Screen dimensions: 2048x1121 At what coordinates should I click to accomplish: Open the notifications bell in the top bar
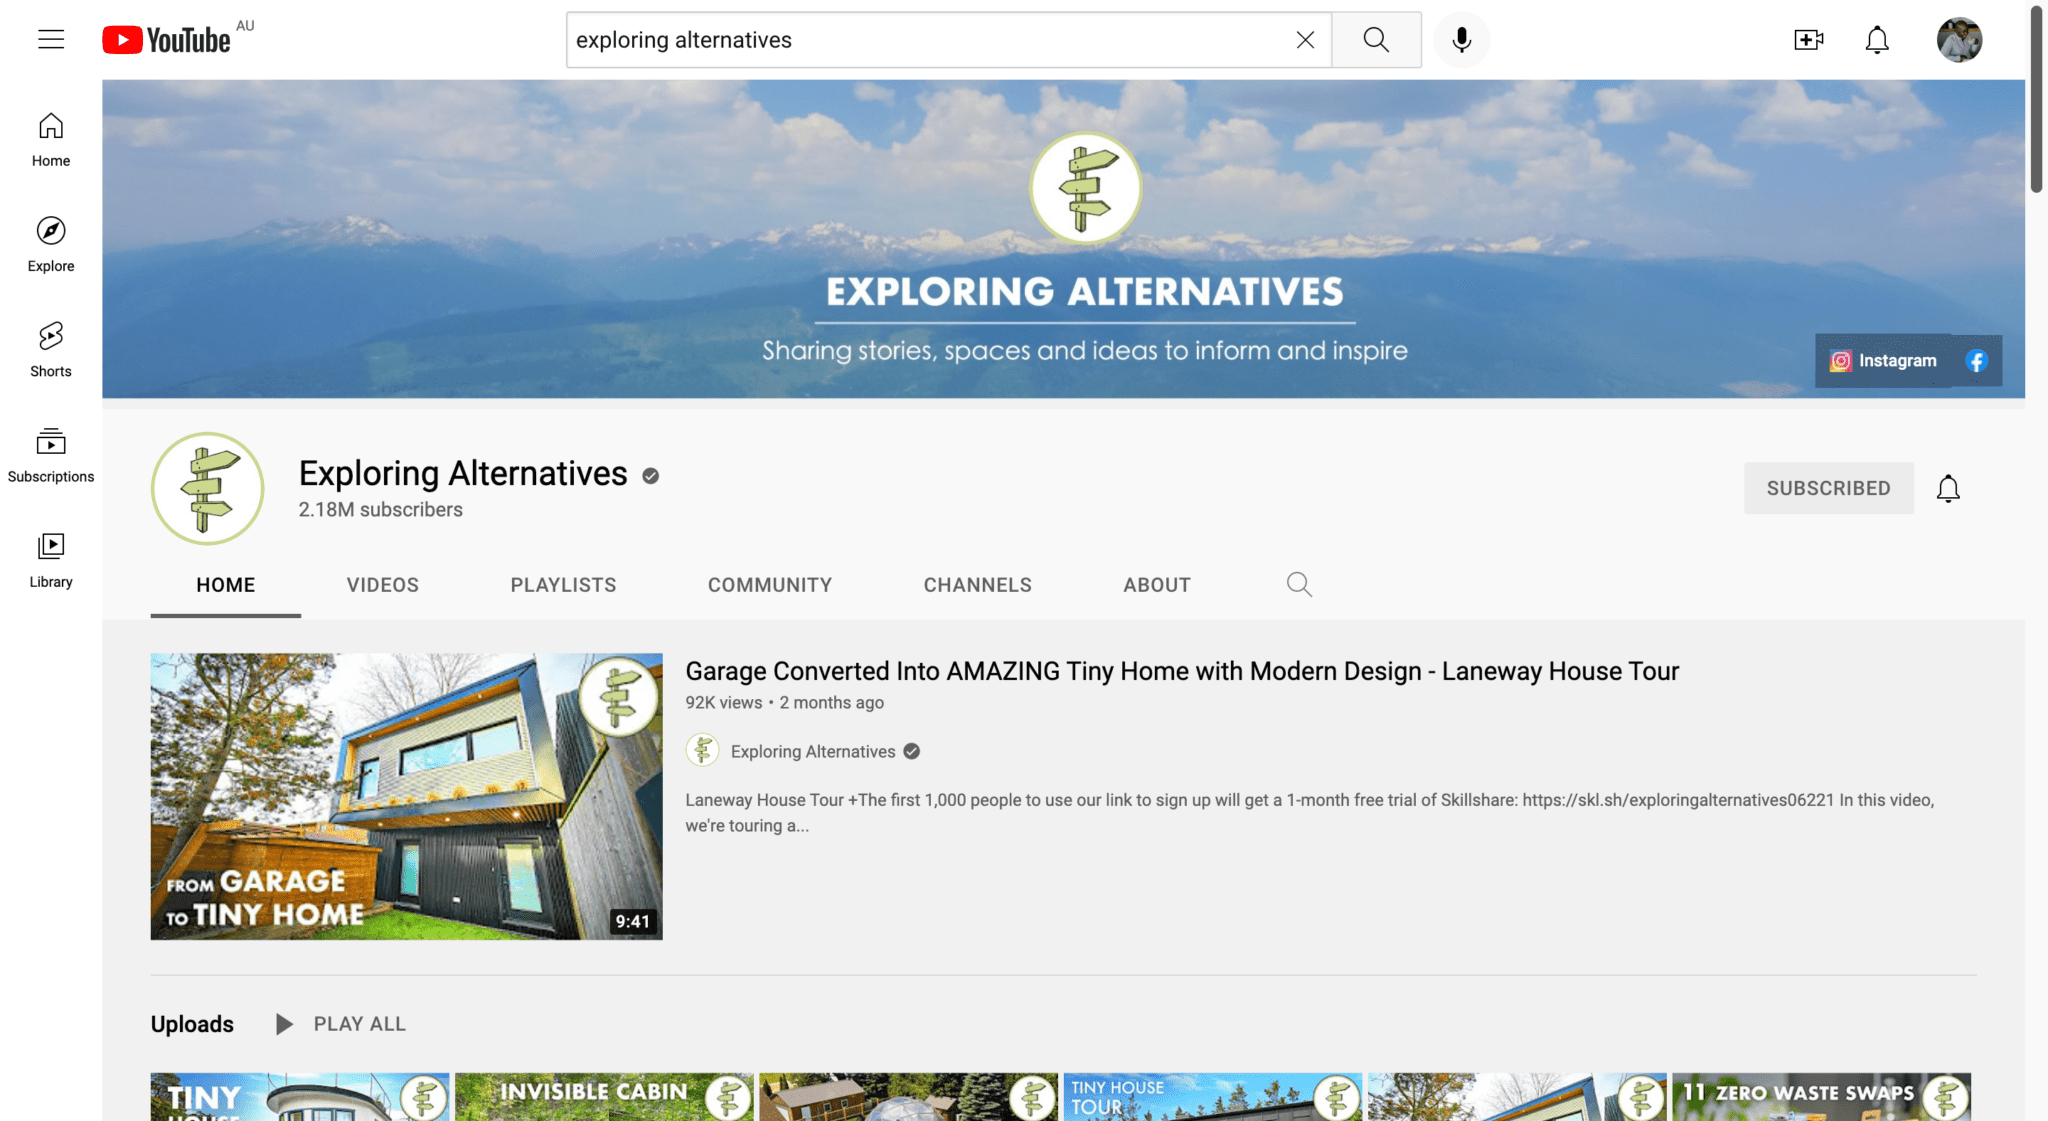point(1877,40)
